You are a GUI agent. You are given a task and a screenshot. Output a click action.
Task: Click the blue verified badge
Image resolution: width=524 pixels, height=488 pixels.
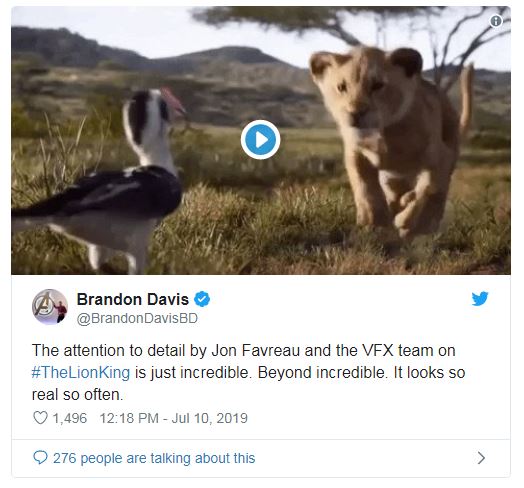pos(202,299)
